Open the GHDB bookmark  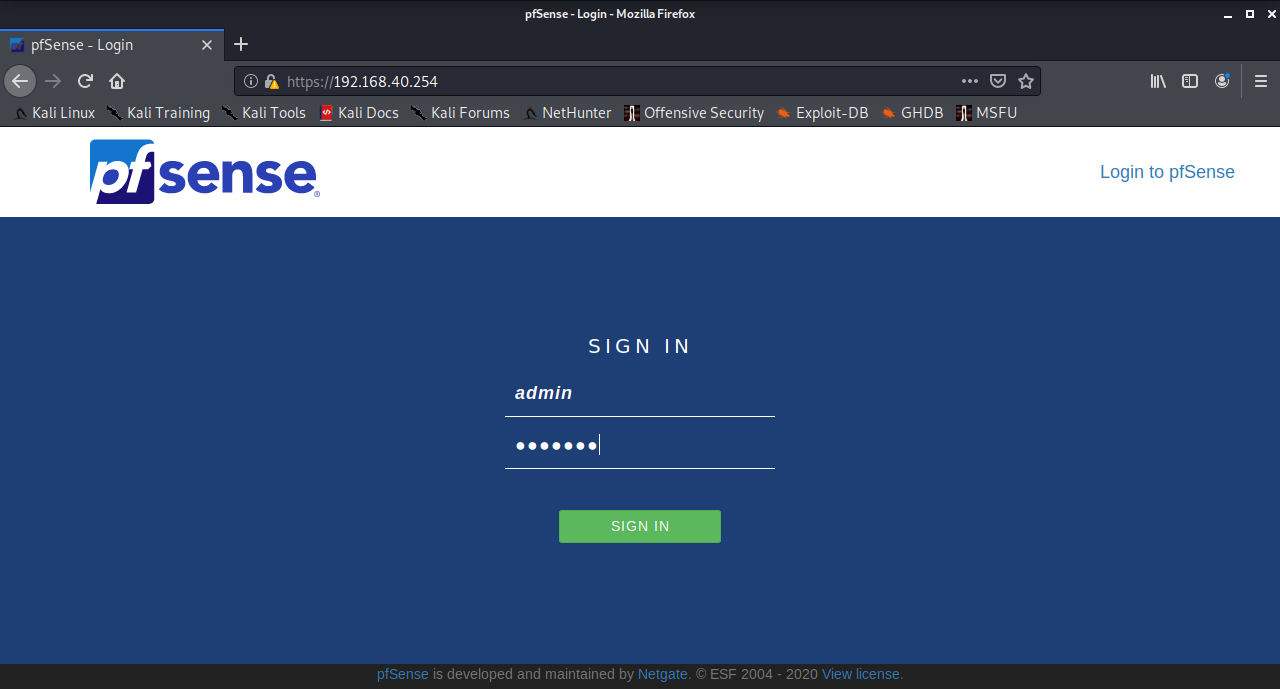(912, 113)
